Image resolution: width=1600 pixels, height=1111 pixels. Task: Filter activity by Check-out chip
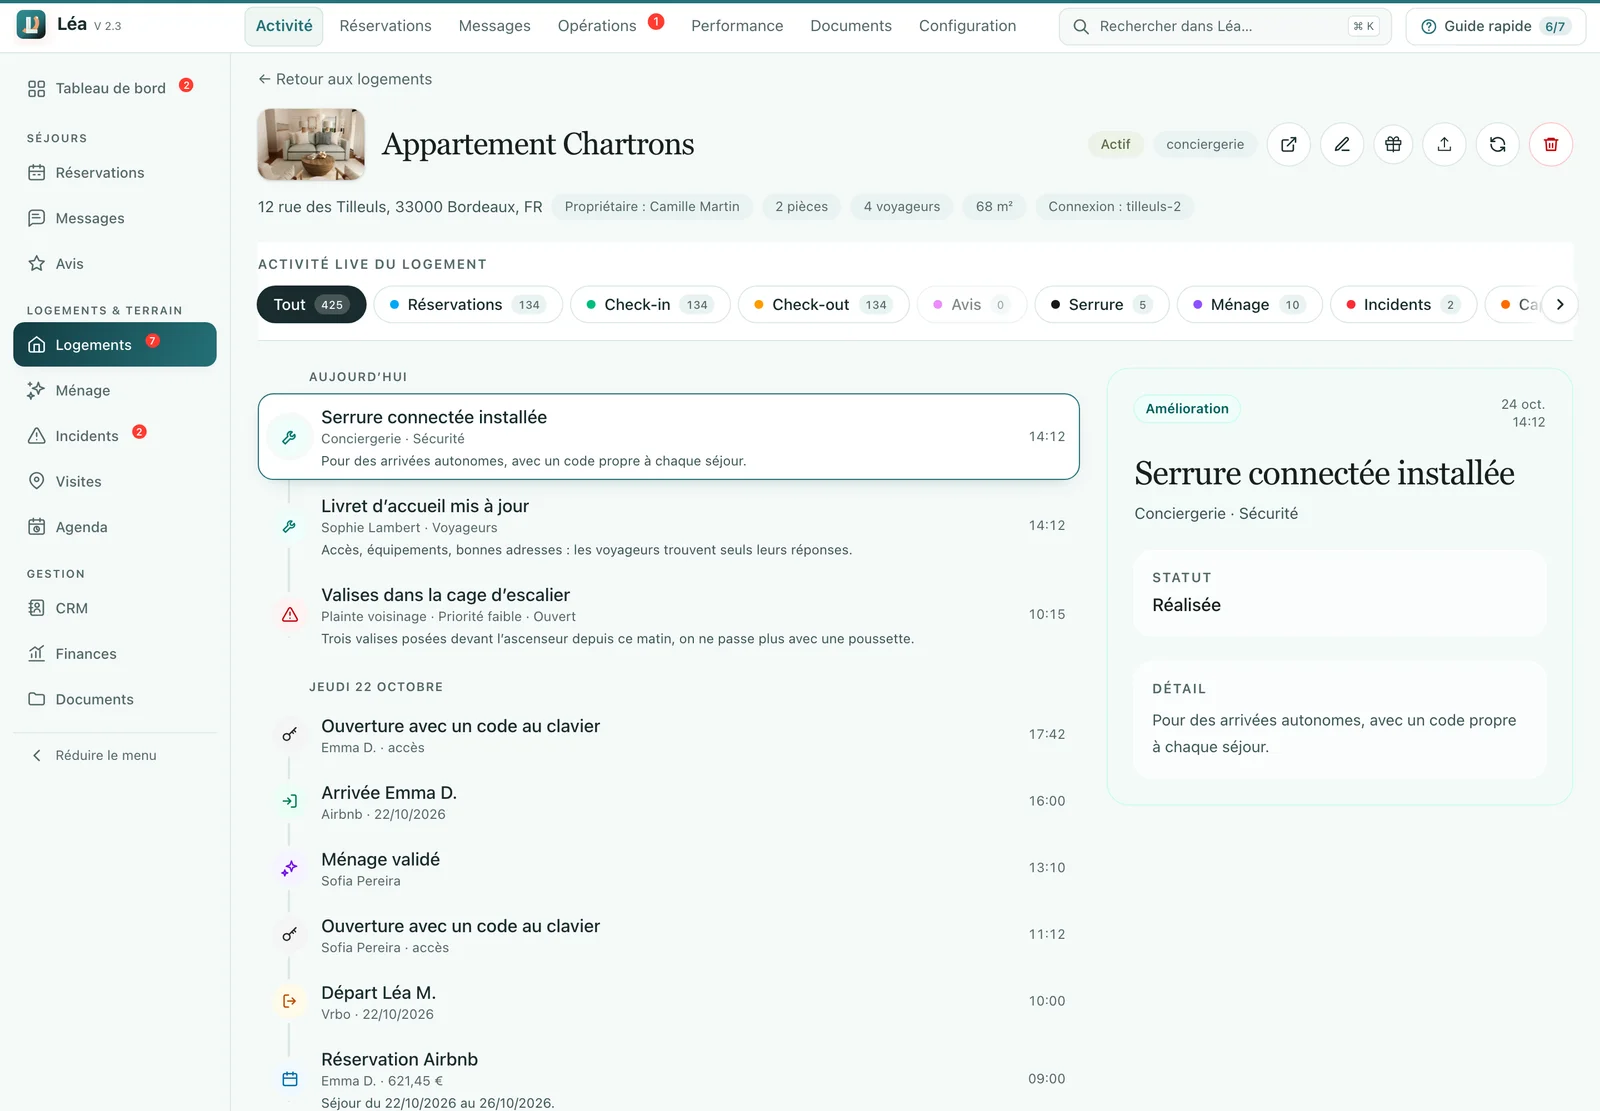coord(823,304)
